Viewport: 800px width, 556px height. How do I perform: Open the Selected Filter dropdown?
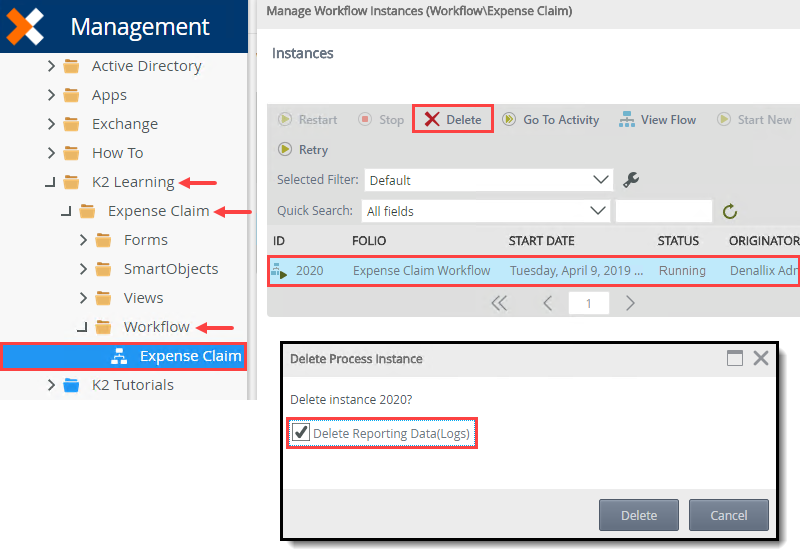point(488,180)
